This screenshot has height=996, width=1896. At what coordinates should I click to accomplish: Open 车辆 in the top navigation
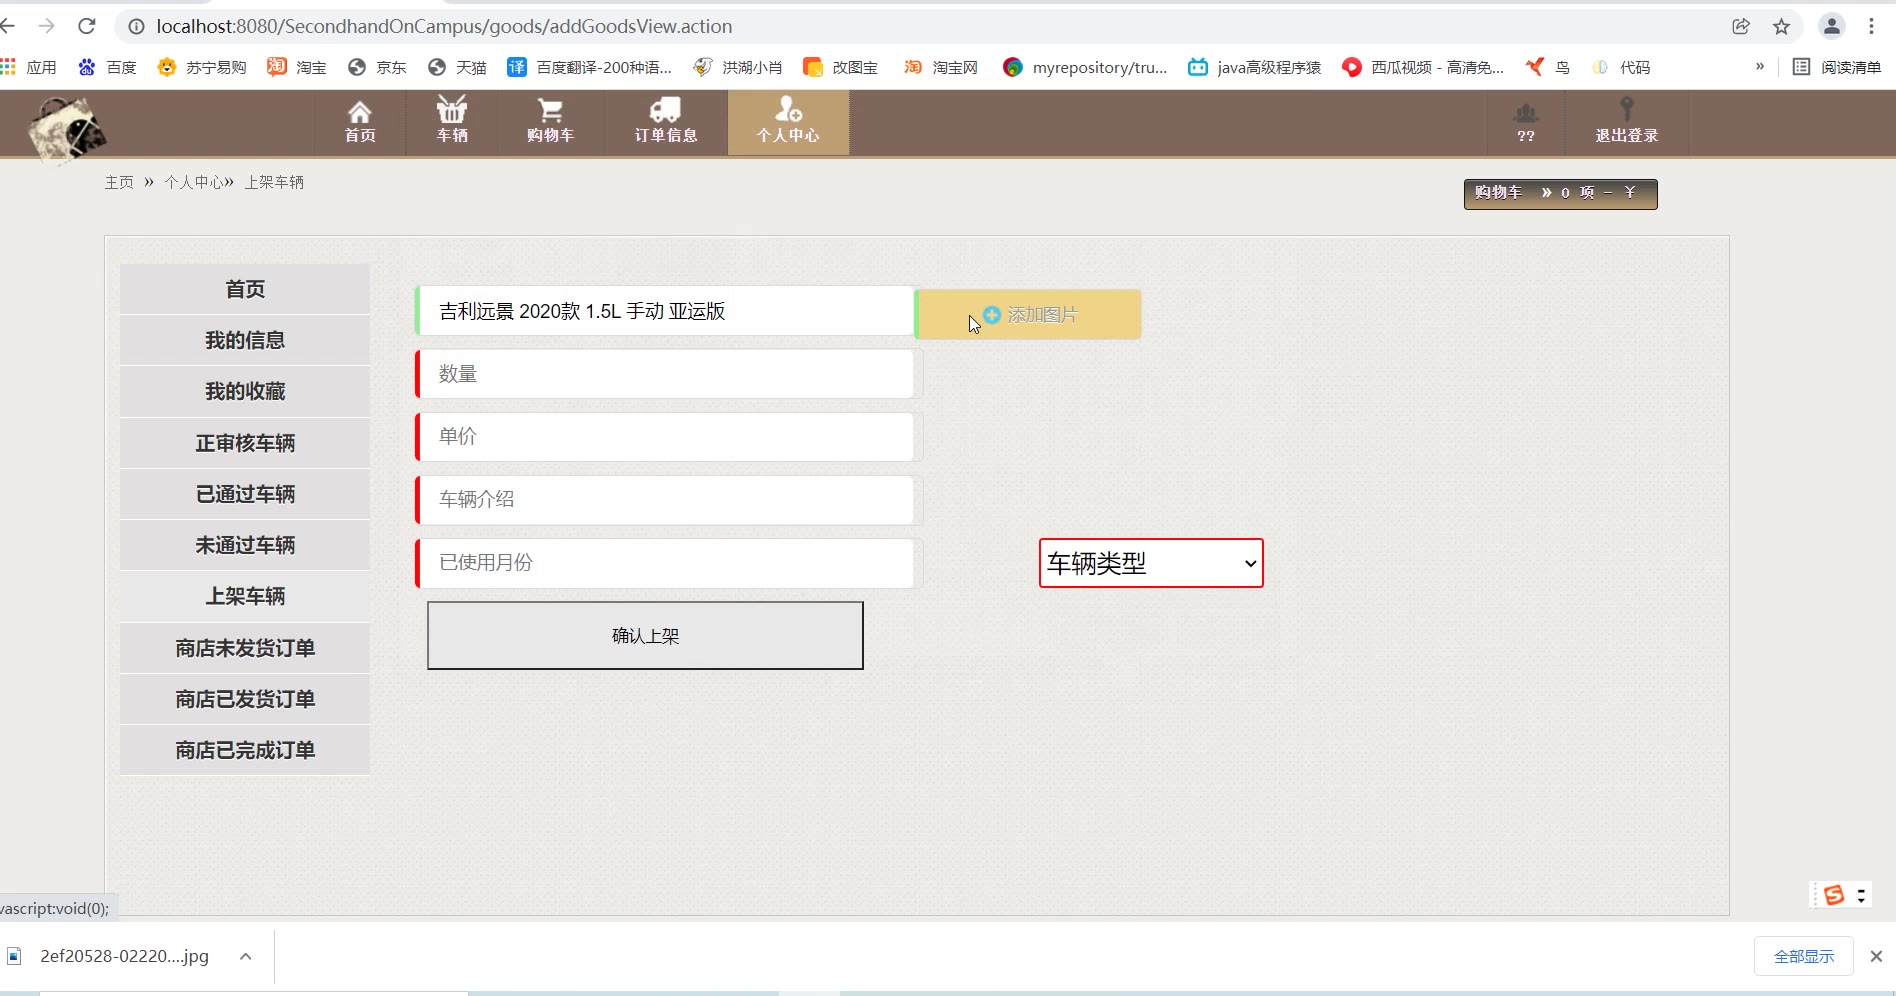pyautogui.click(x=452, y=122)
